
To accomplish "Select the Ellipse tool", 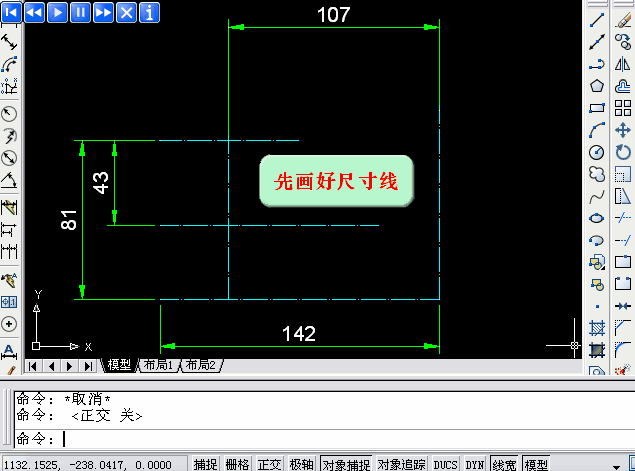I will tap(597, 218).
